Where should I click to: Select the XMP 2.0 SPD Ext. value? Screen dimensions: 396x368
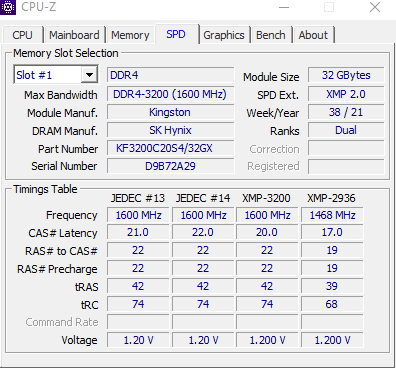346,94
